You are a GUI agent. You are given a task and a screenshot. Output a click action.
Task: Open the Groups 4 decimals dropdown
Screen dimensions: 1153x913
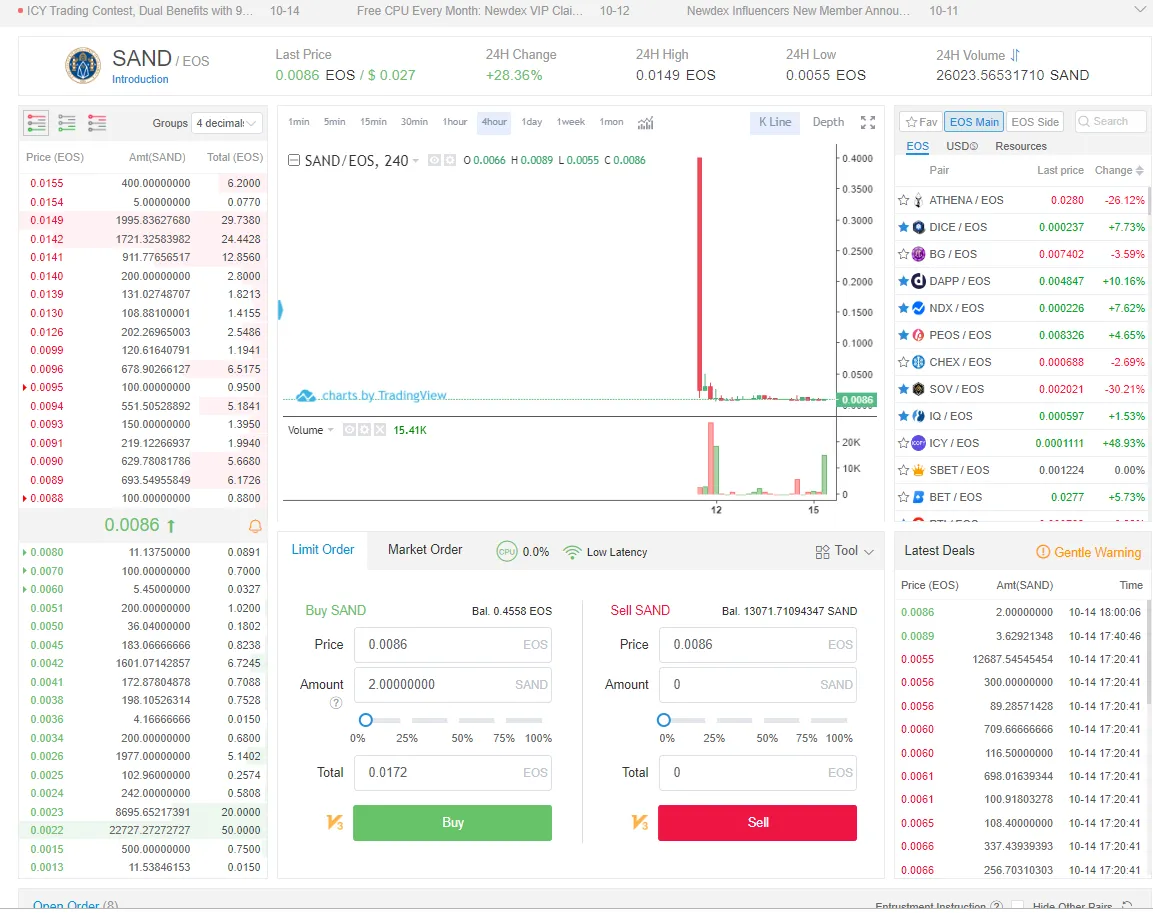226,123
